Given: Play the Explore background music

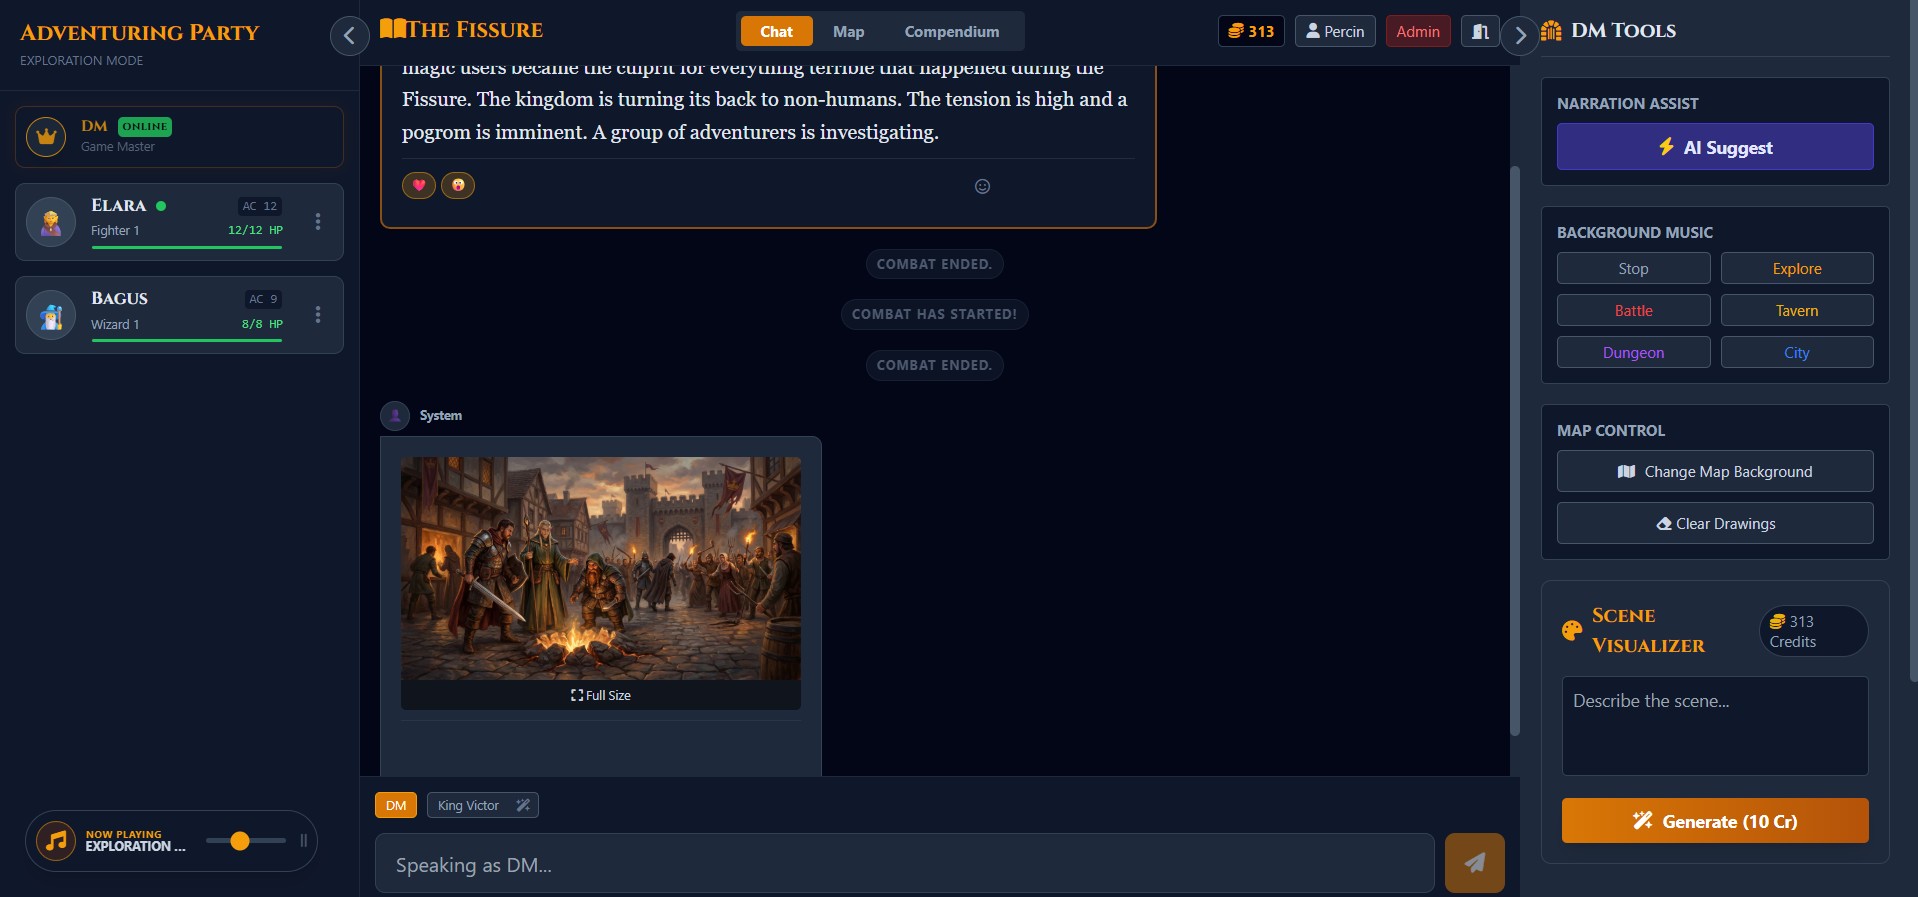Looking at the screenshot, I should click(x=1797, y=268).
